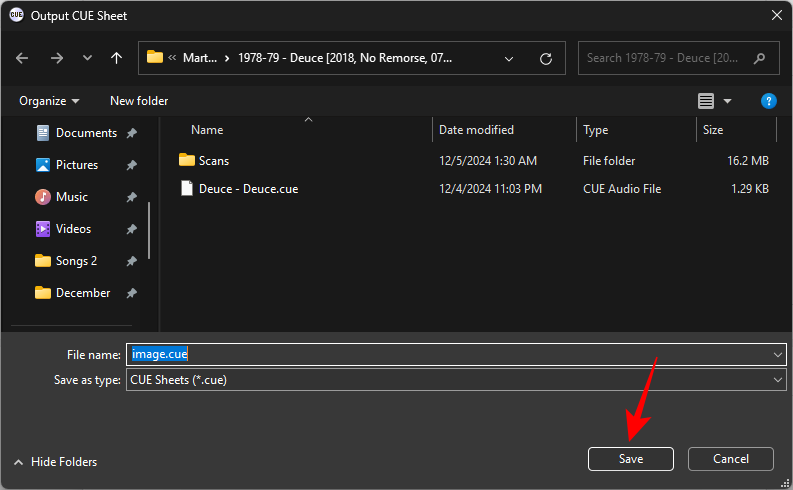Expand the view options dropdown arrow
Viewport: 793px width, 490px height.
click(727, 101)
